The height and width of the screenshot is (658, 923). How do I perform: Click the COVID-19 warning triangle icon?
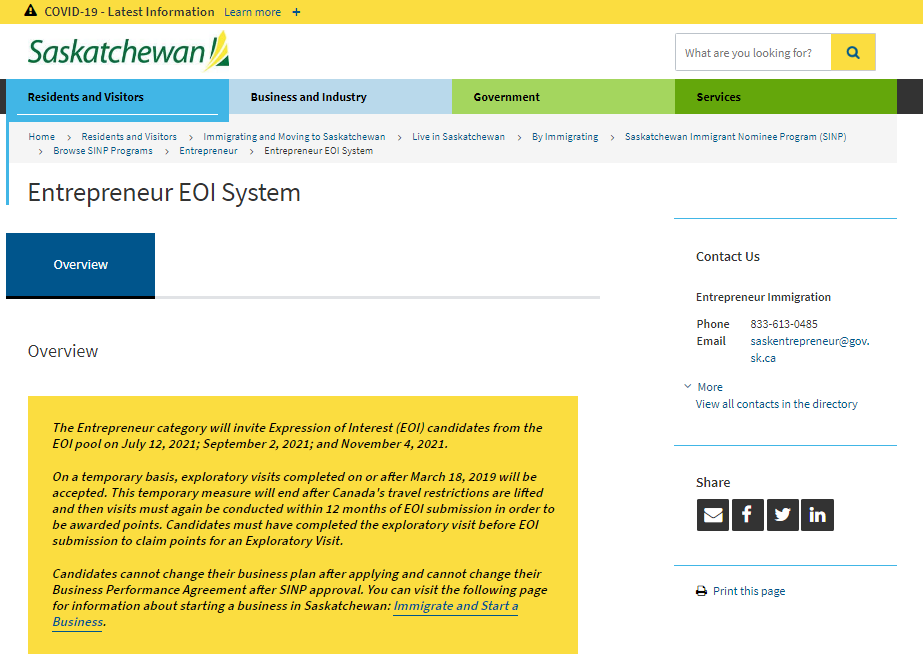pyautogui.click(x=31, y=11)
